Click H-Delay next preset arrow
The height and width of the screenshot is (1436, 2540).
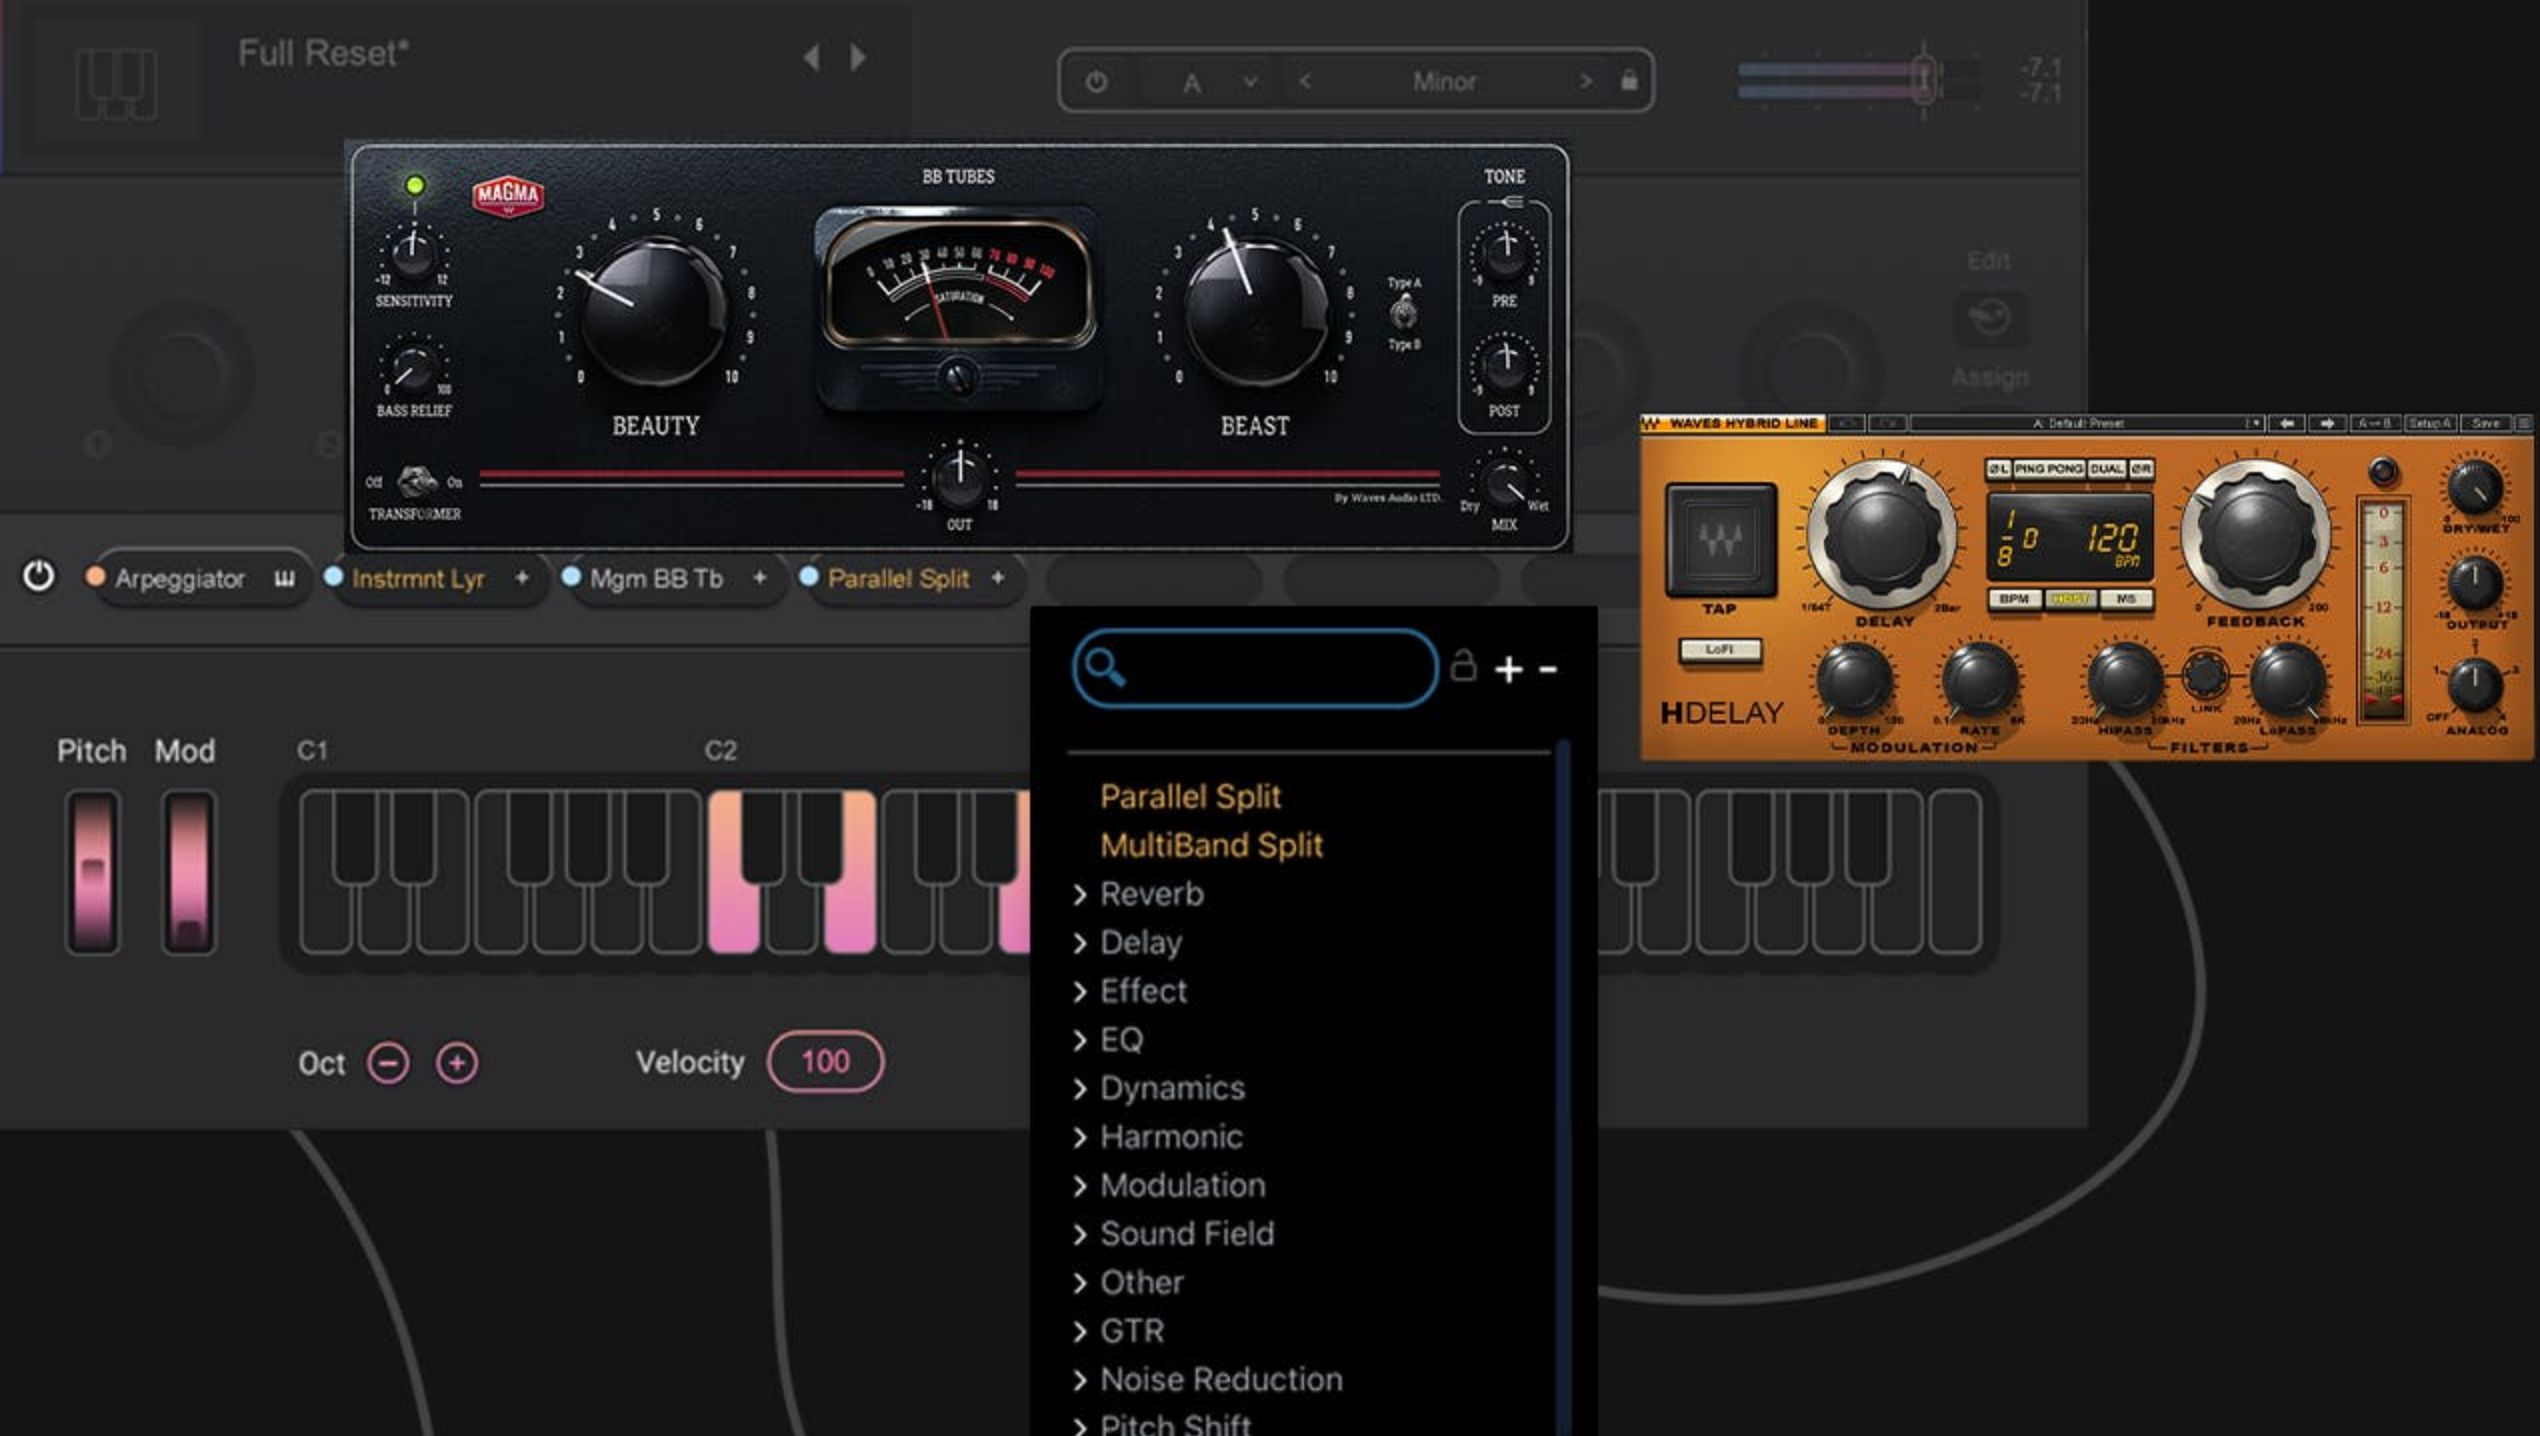tap(2327, 424)
